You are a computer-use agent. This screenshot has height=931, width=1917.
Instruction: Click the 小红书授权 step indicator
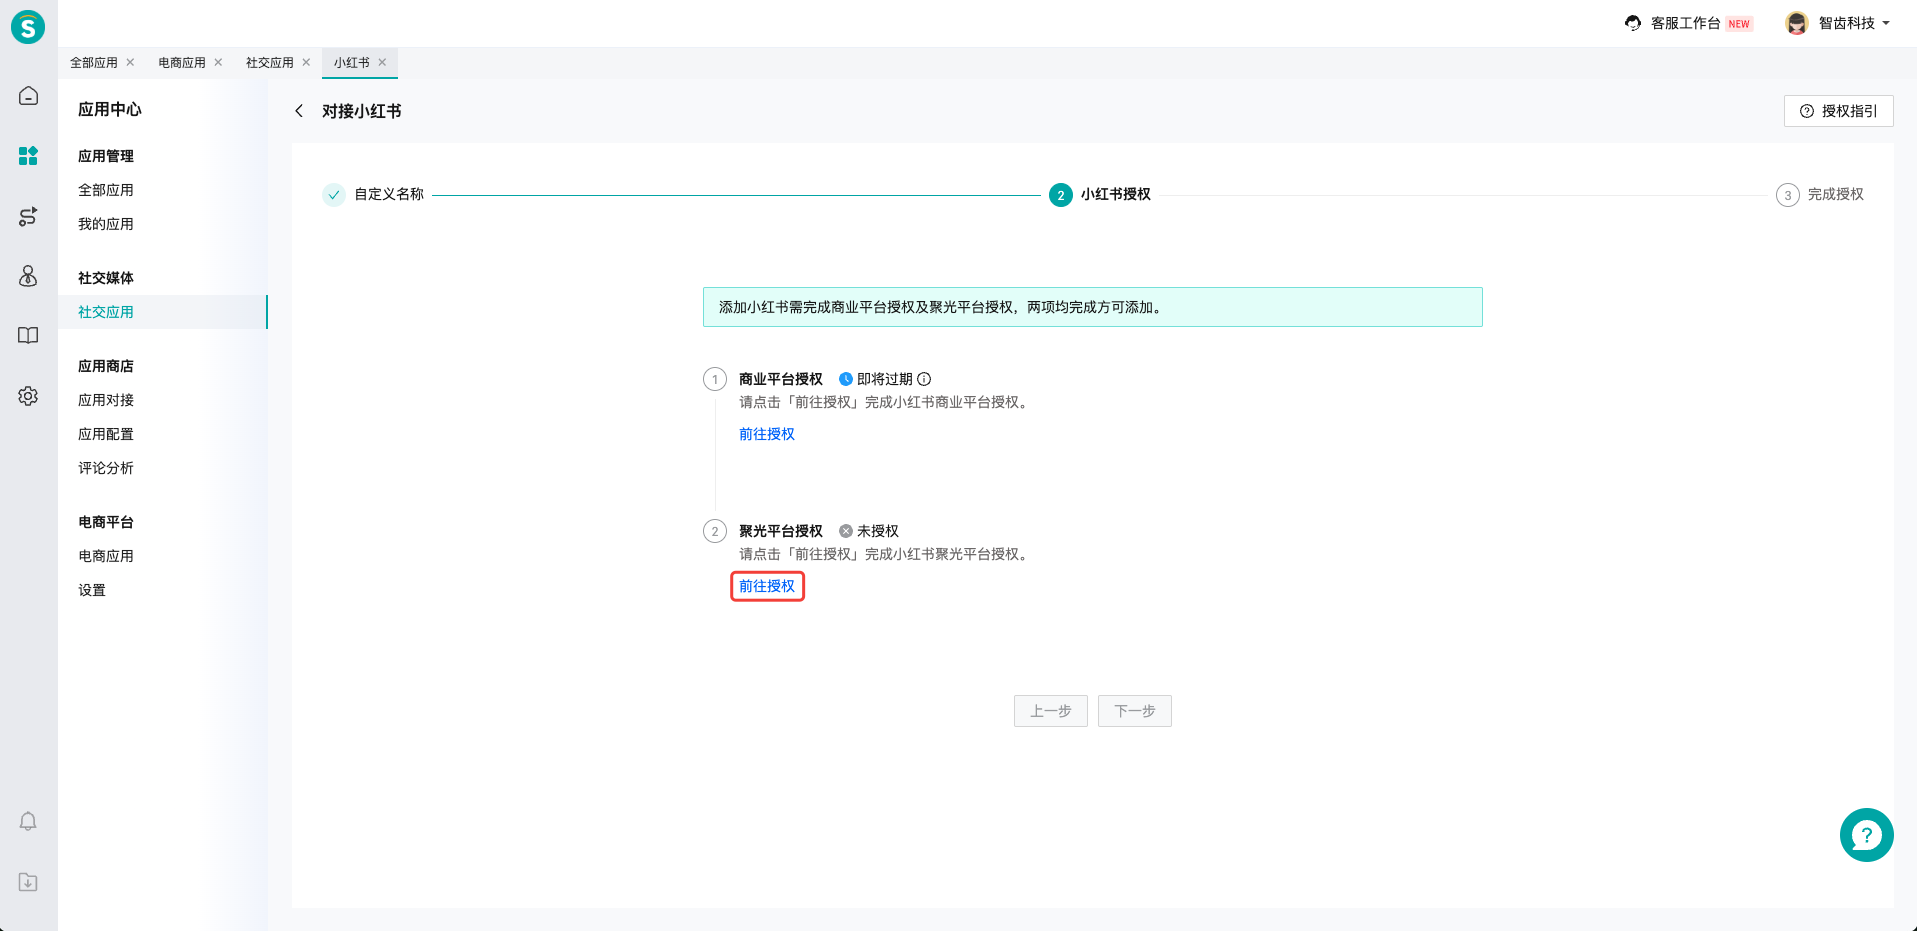1100,194
